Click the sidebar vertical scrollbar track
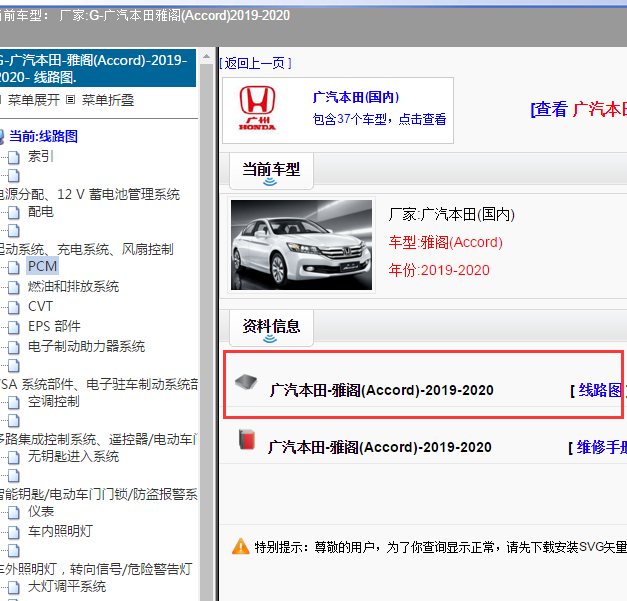627x601 pixels. 206,332
